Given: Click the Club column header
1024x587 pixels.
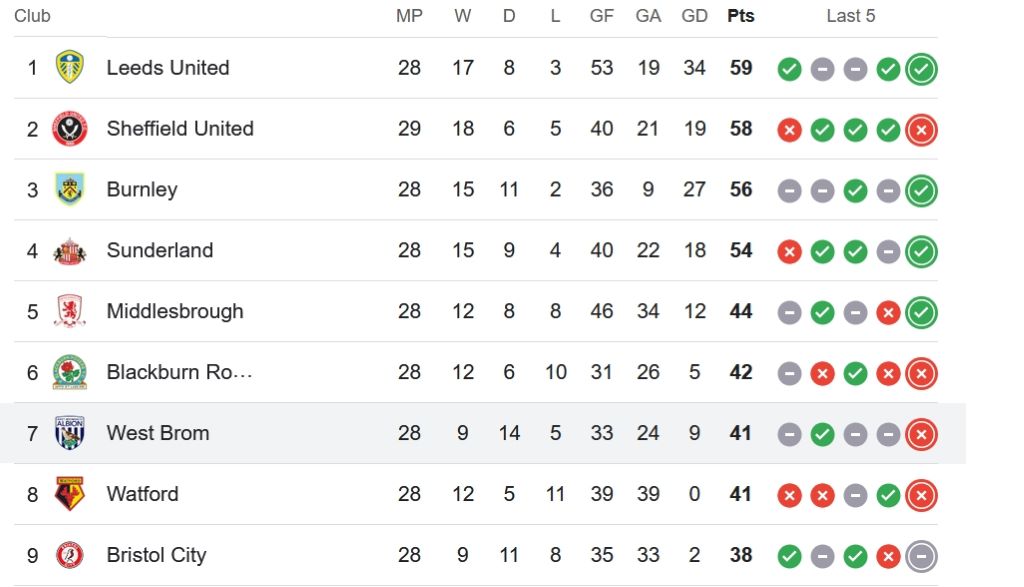Looking at the screenshot, I should pyautogui.click(x=32, y=16).
